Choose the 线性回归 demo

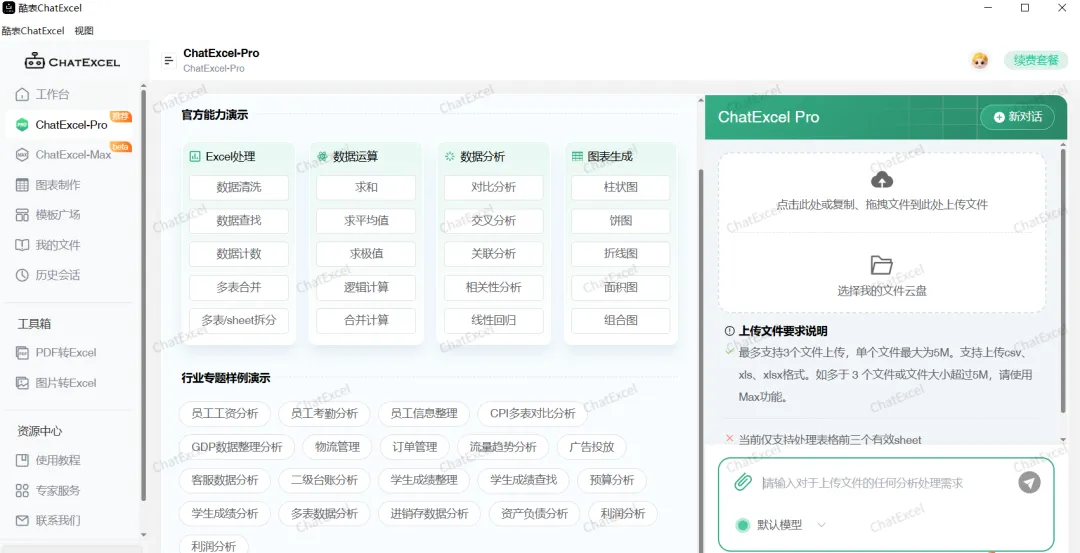tap(493, 321)
